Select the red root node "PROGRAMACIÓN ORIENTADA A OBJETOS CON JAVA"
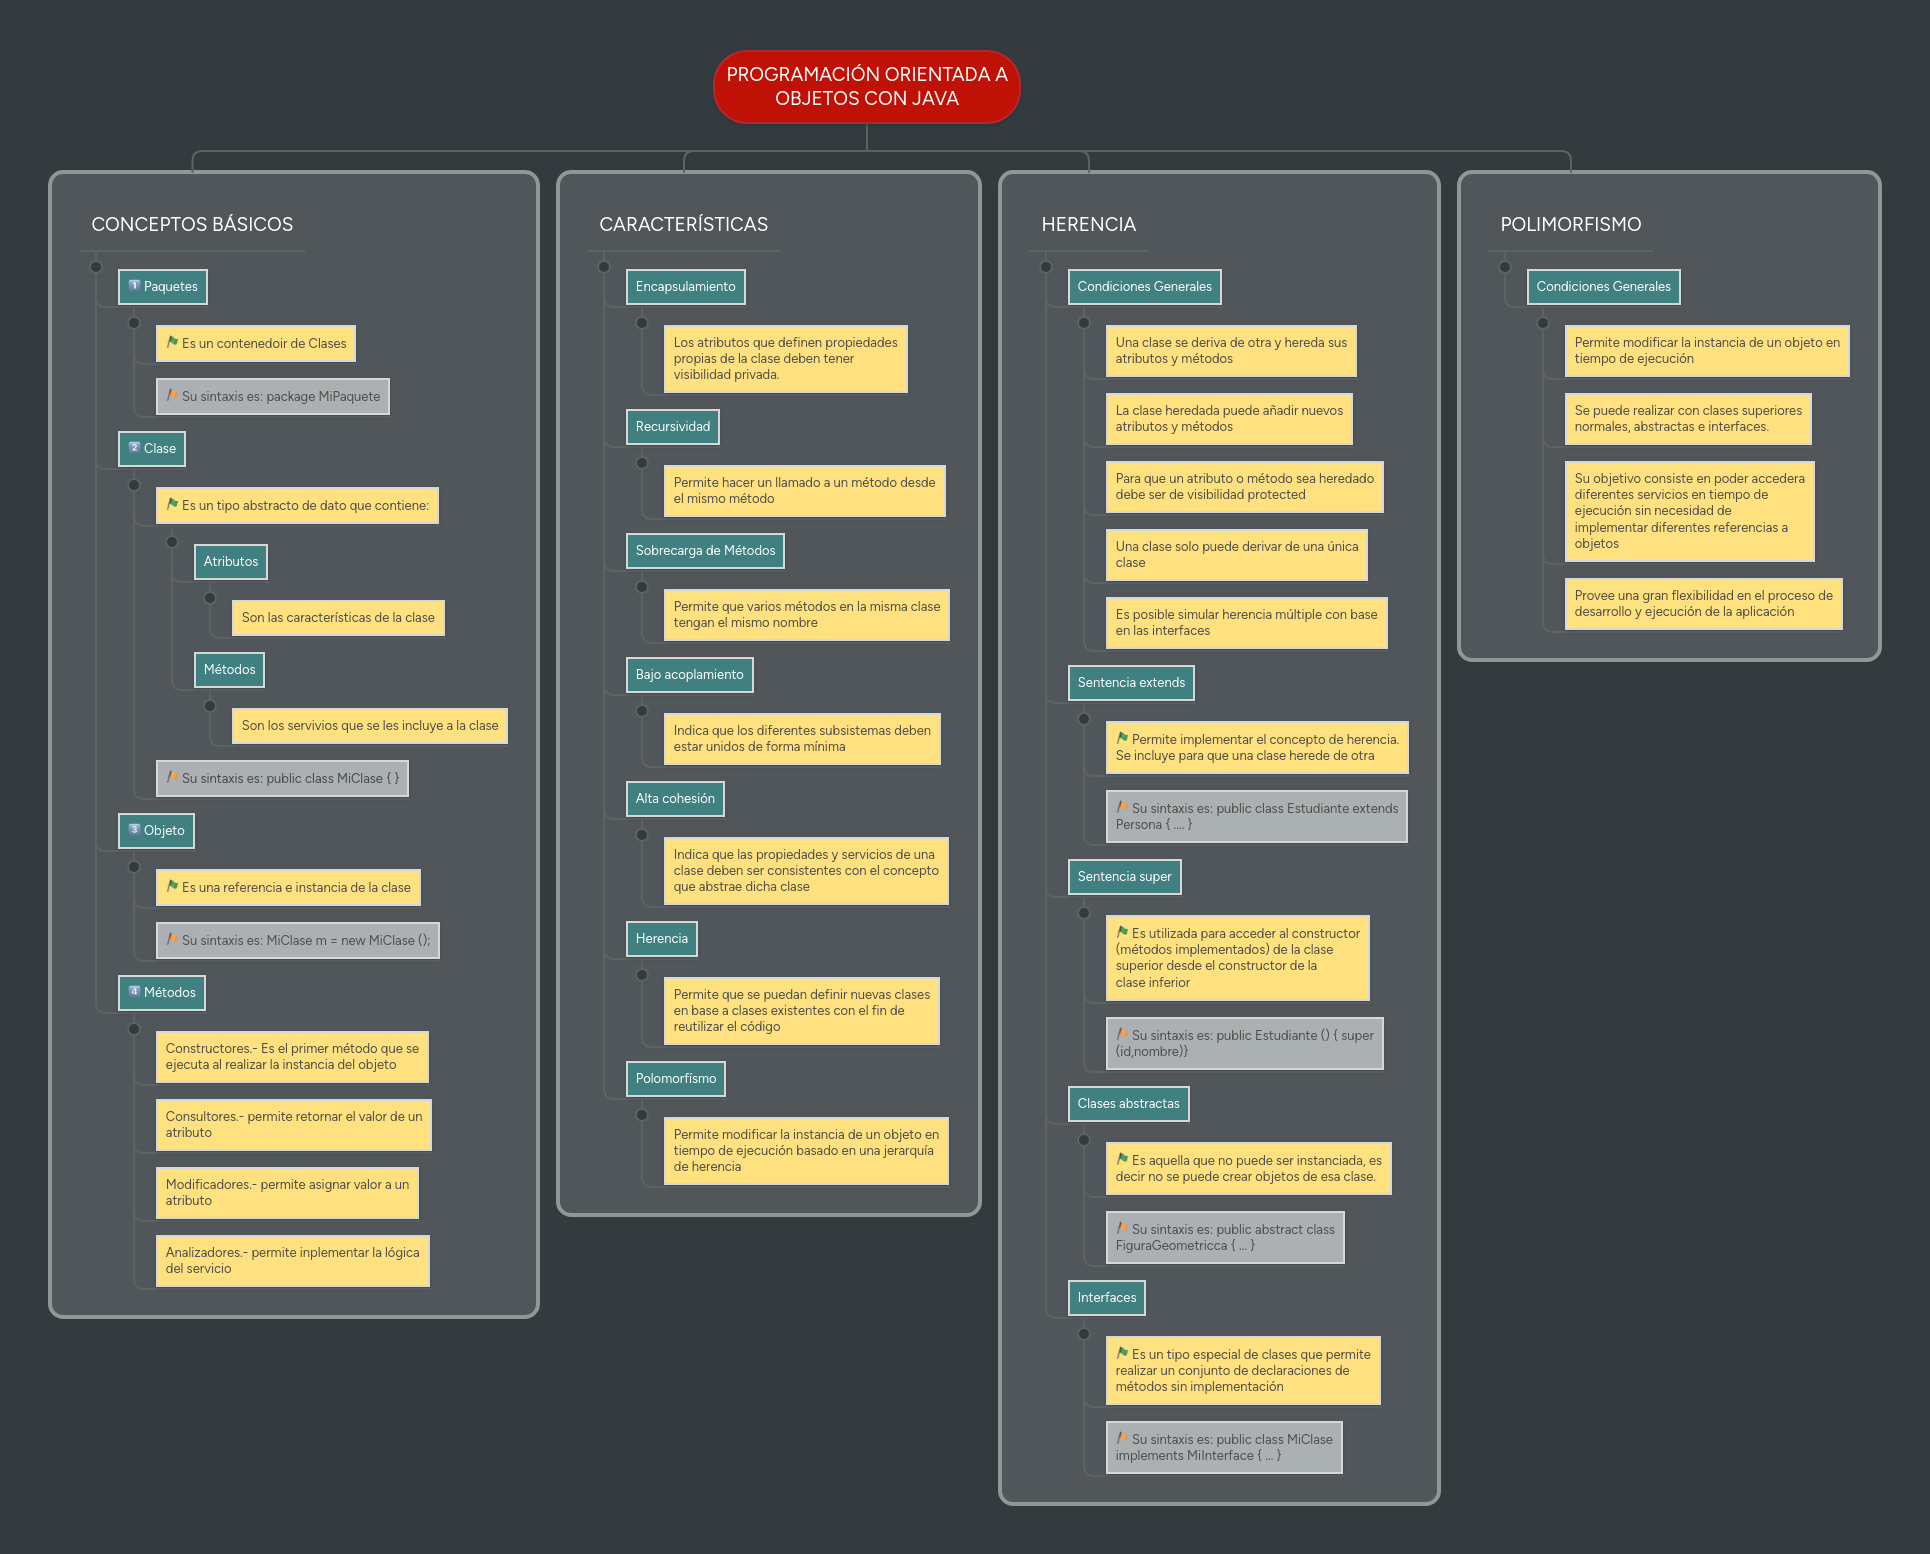 (x=867, y=87)
